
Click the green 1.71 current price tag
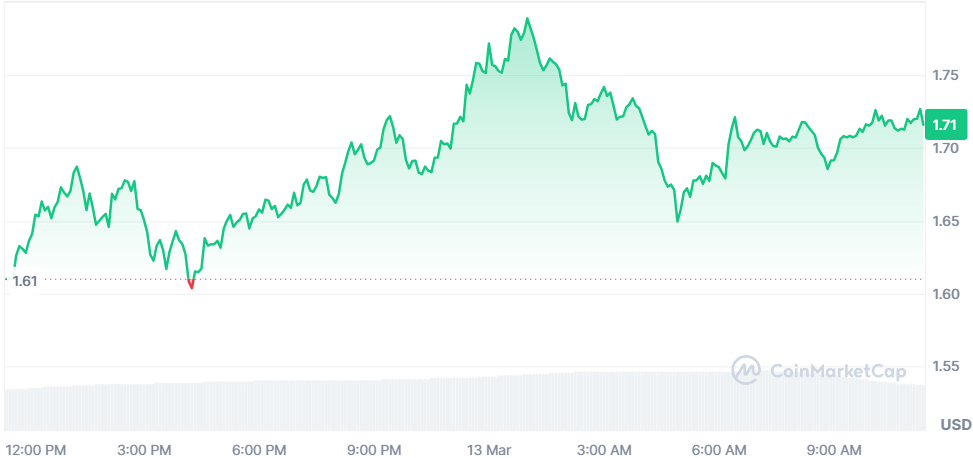[945, 125]
